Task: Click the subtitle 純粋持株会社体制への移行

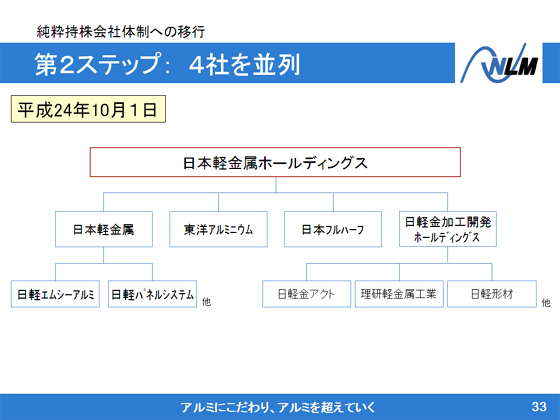Action: pos(121,32)
